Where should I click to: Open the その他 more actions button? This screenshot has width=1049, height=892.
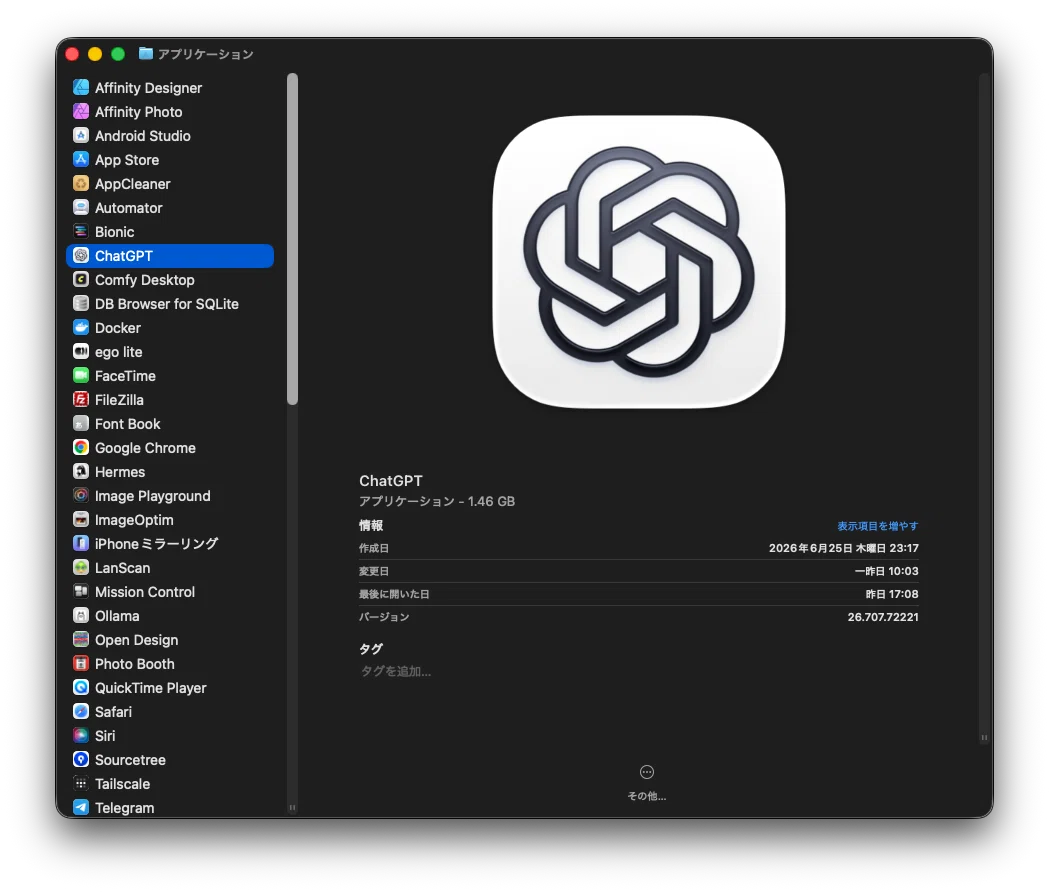[x=647, y=782]
